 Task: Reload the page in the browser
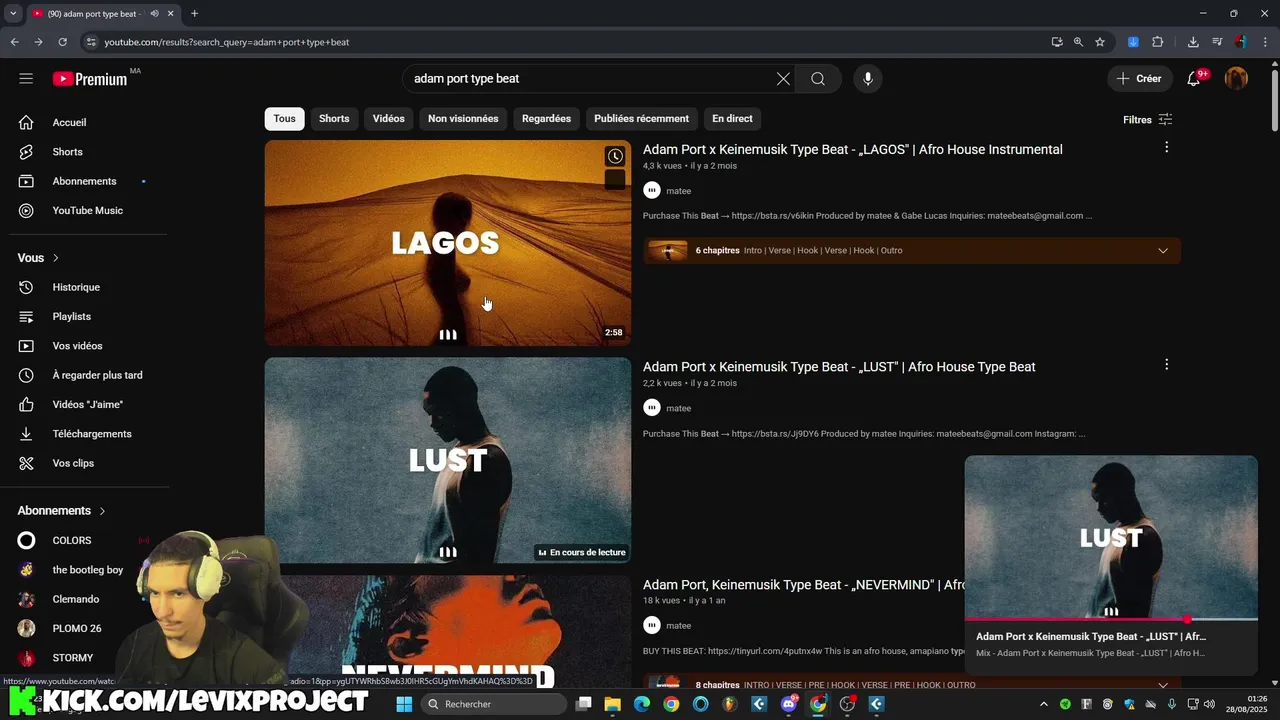click(62, 42)
